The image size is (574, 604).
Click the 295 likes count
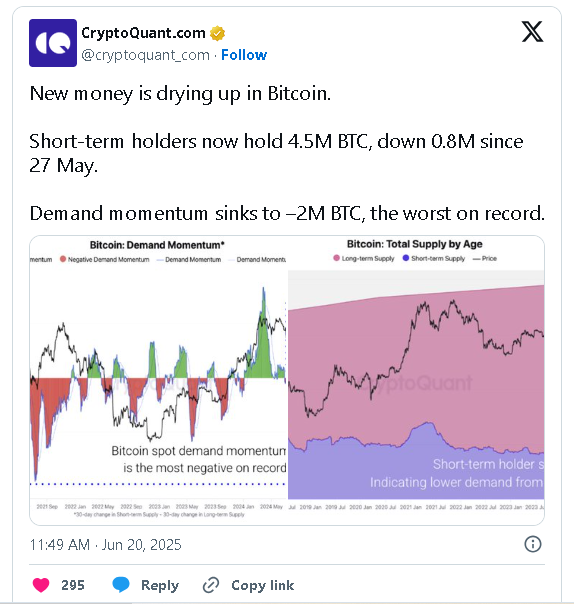[x=73, y=585]
